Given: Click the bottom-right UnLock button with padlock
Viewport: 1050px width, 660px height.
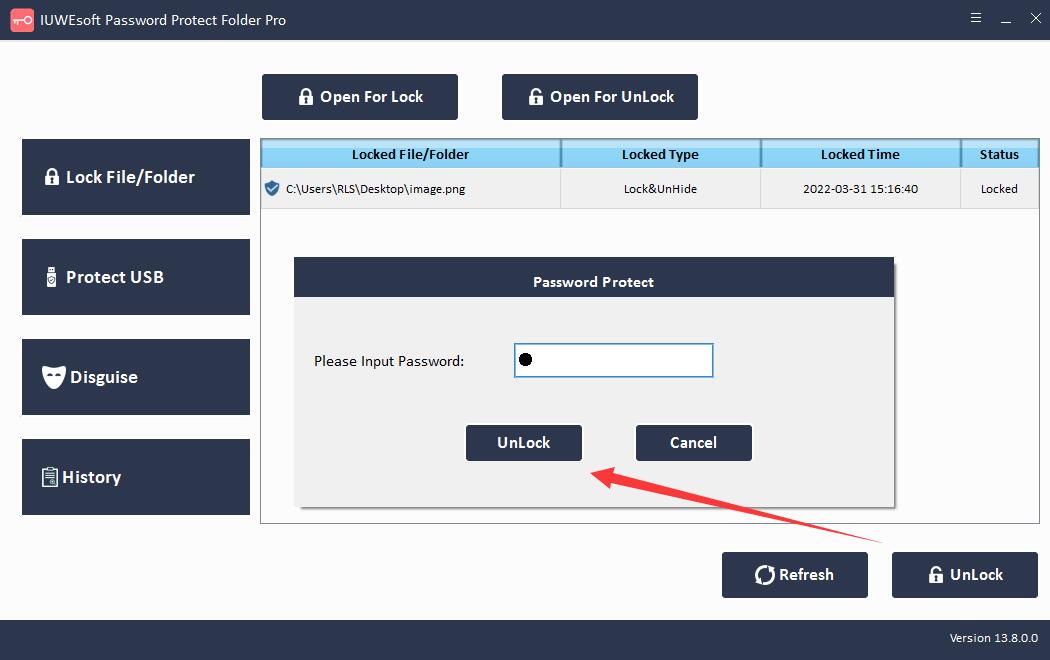Looking at the screenshot, I should (x=964, y=574).
